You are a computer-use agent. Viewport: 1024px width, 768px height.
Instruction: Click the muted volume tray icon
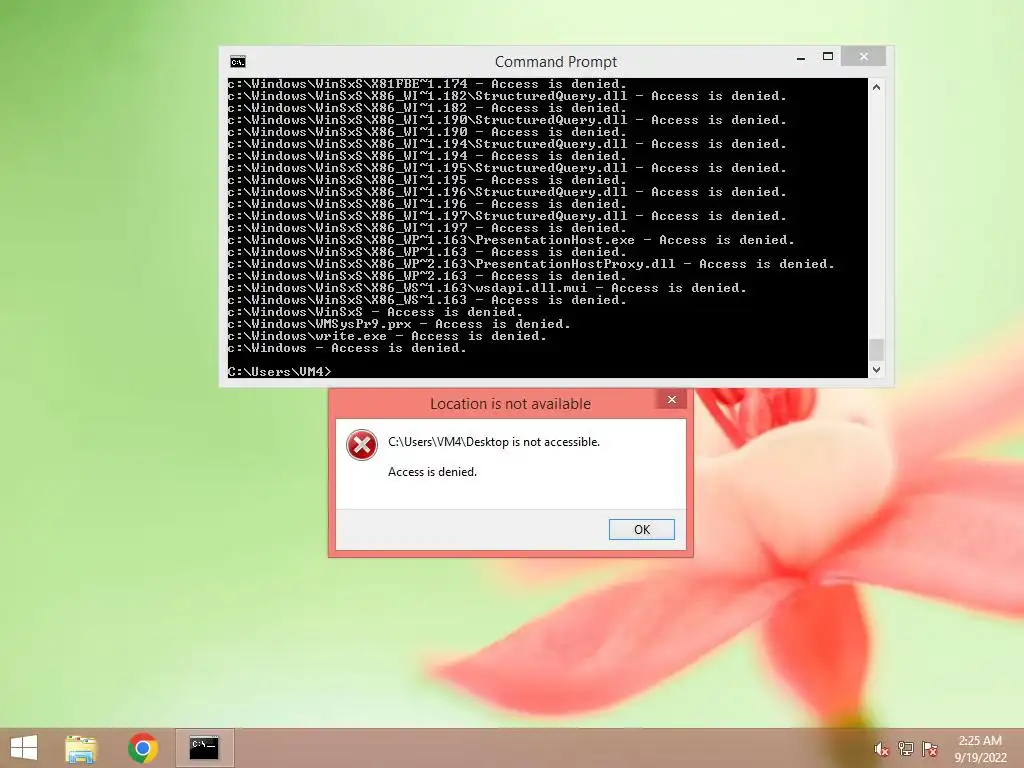pos(881,749)
